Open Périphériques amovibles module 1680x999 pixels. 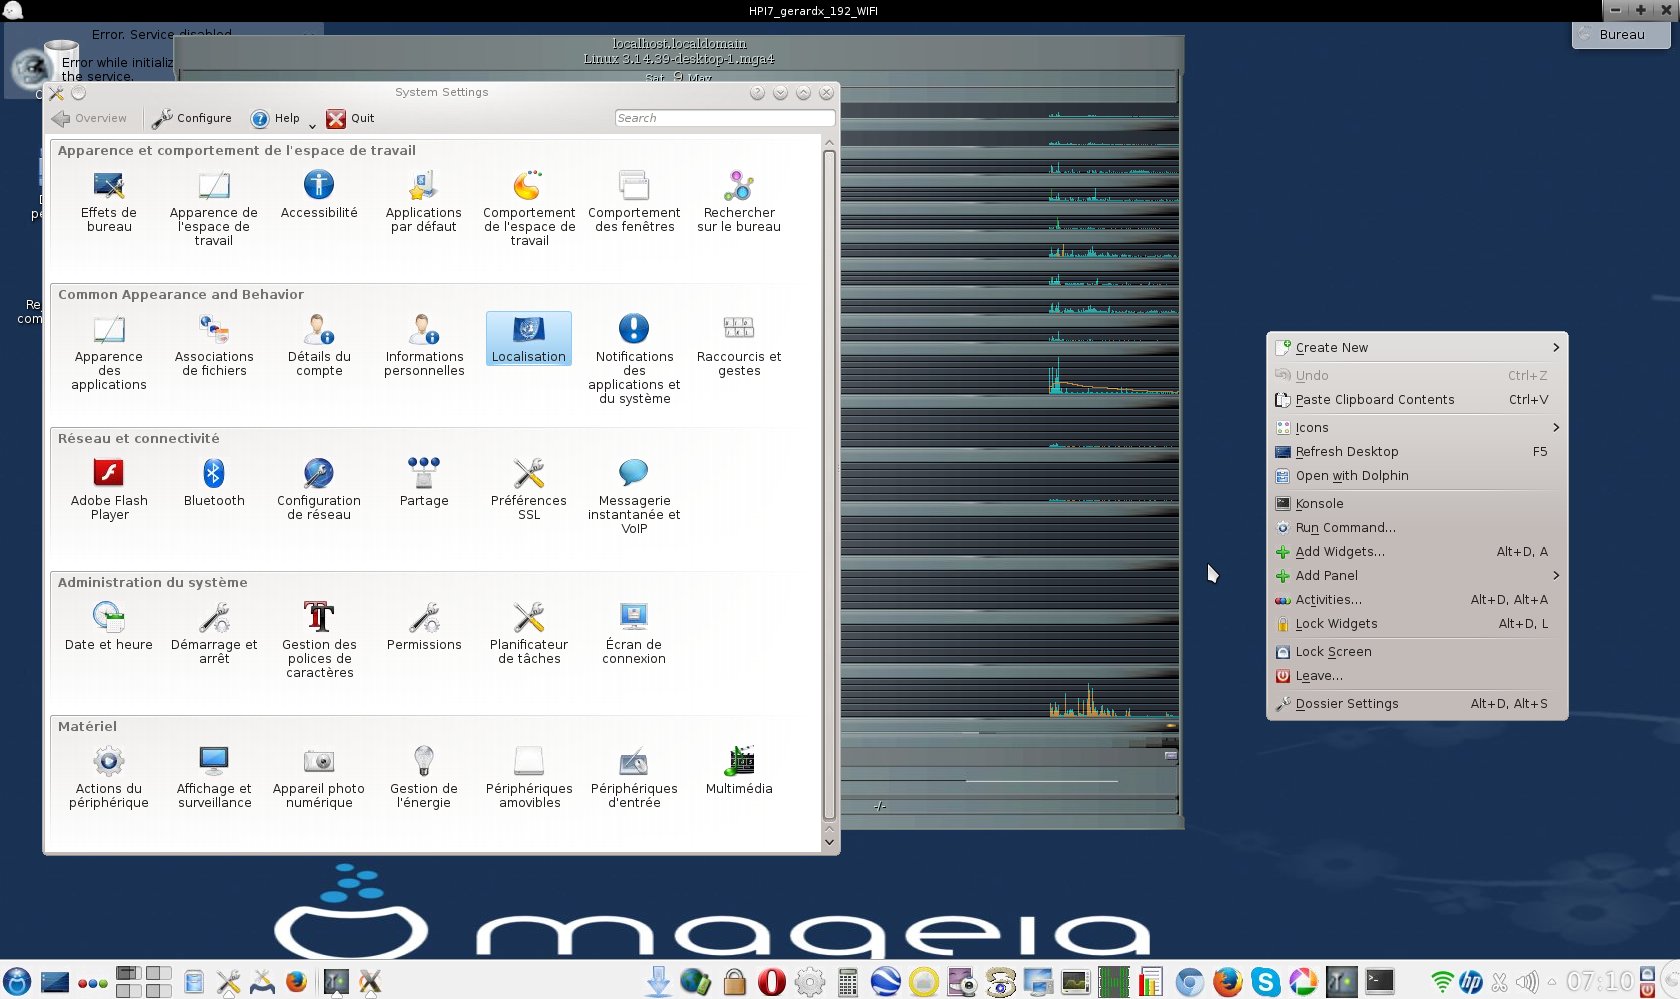click(529, 778)
